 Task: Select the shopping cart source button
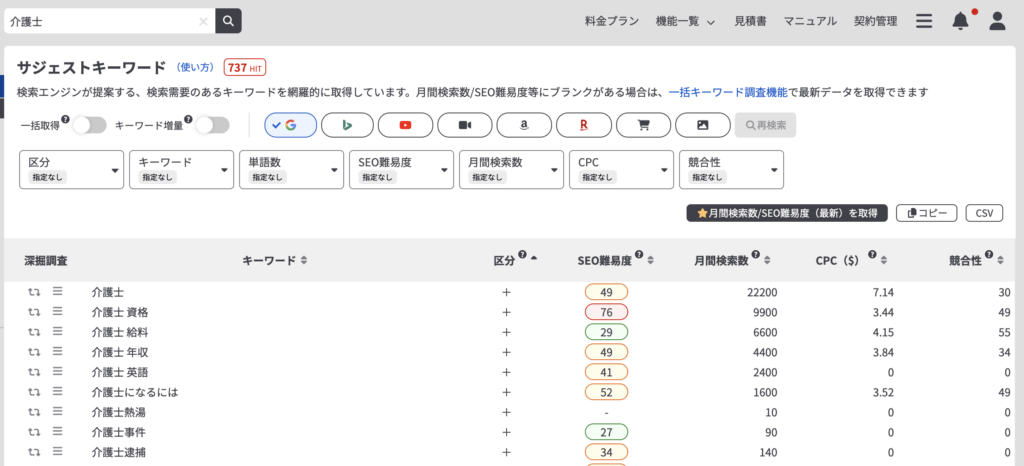click(x=642, y=125)
